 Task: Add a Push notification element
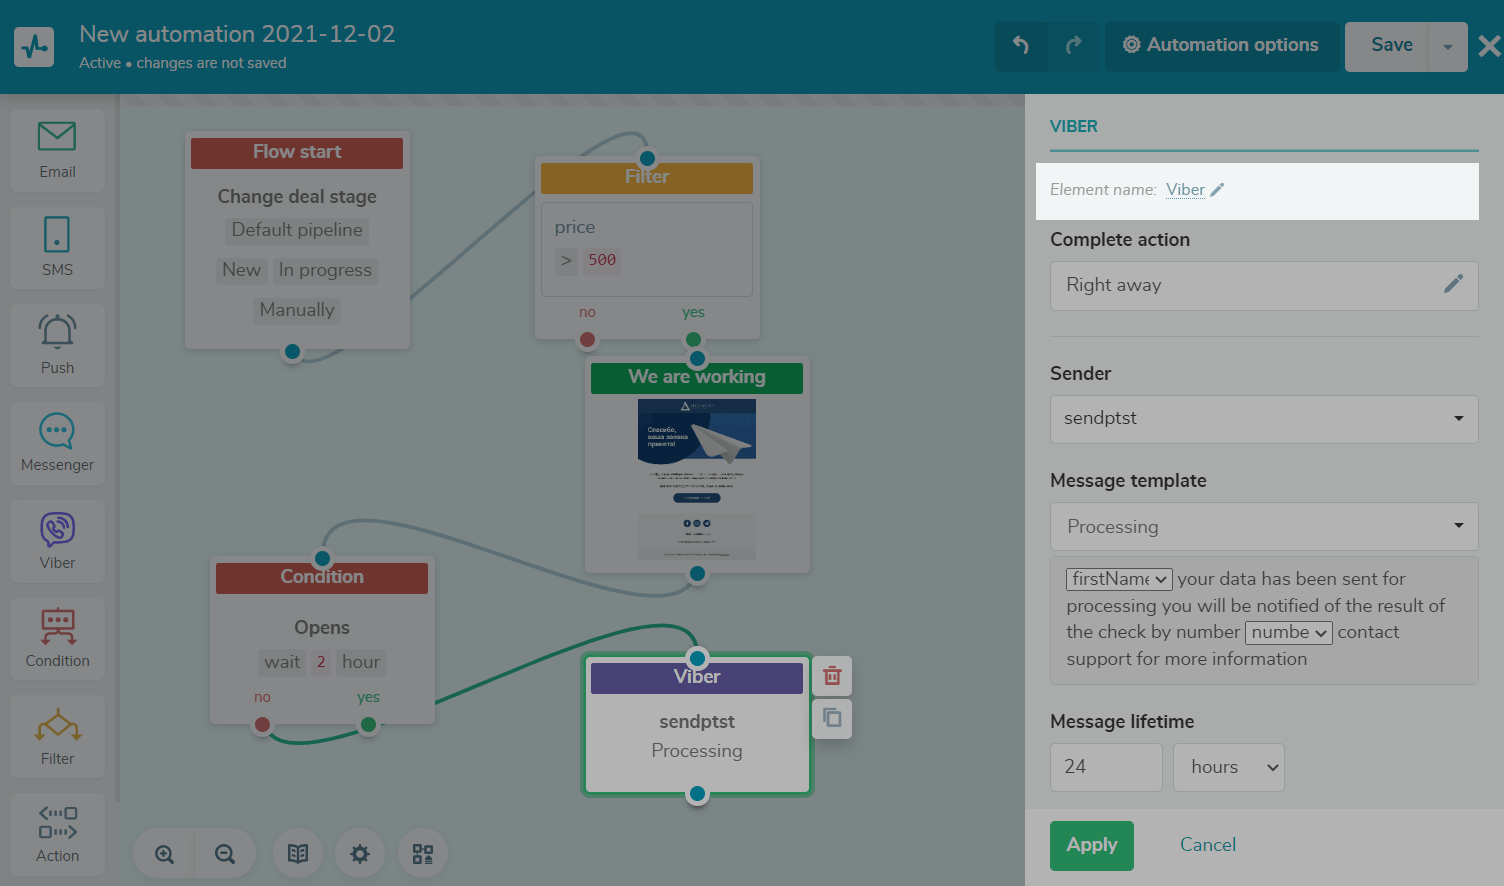point(57,345)
